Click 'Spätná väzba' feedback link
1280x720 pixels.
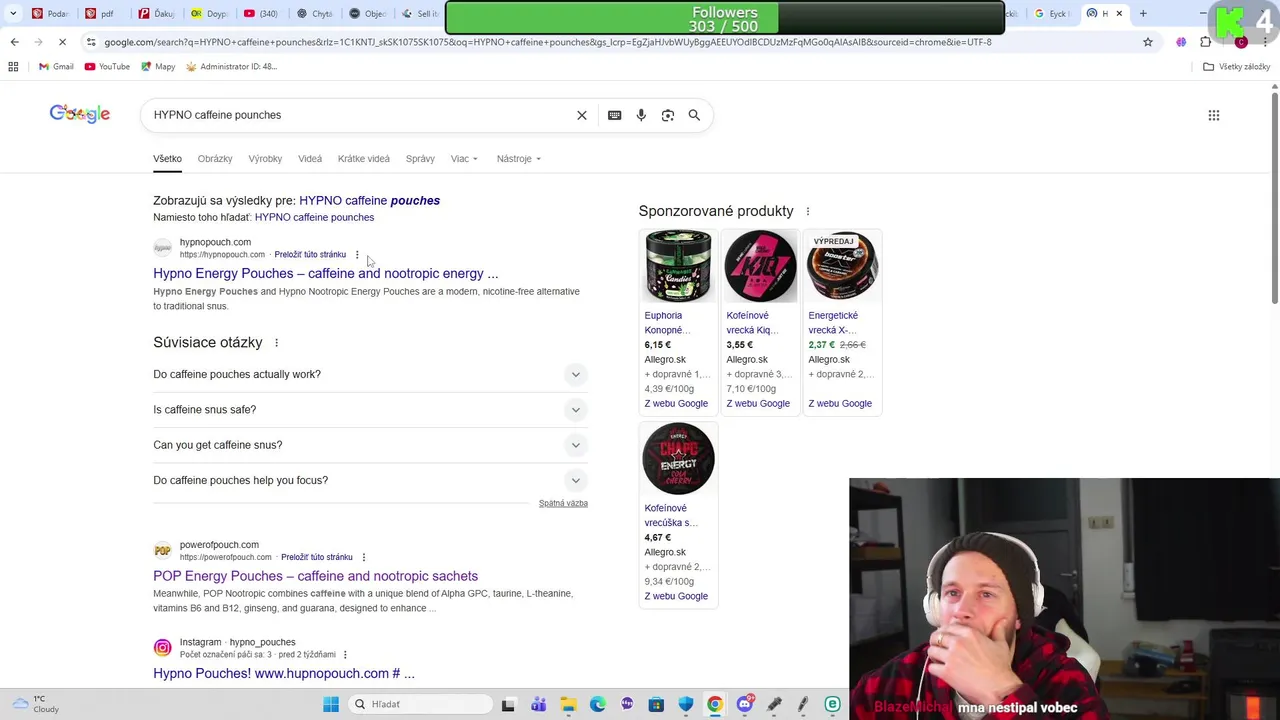coord(563,503)
